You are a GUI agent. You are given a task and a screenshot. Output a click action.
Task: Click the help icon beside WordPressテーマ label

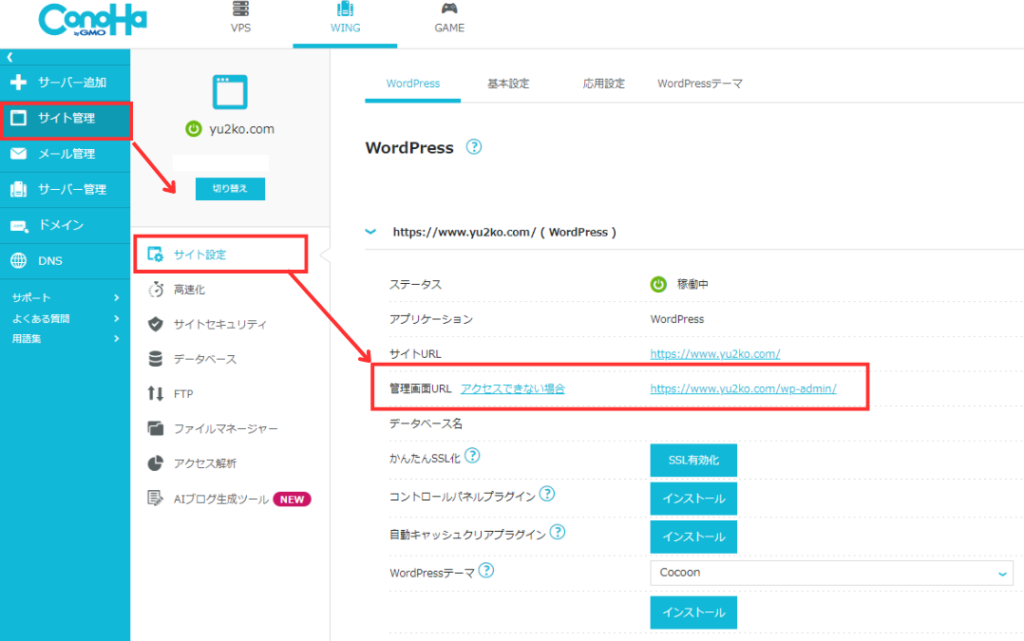pyautogui.click(x=486, y=571)
